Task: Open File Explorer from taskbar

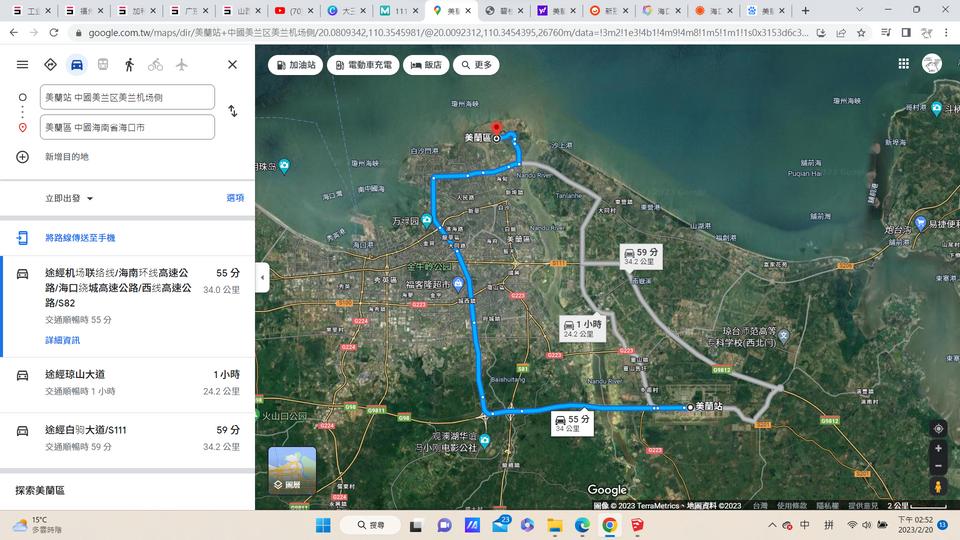Action: click(x=555, y=525)
